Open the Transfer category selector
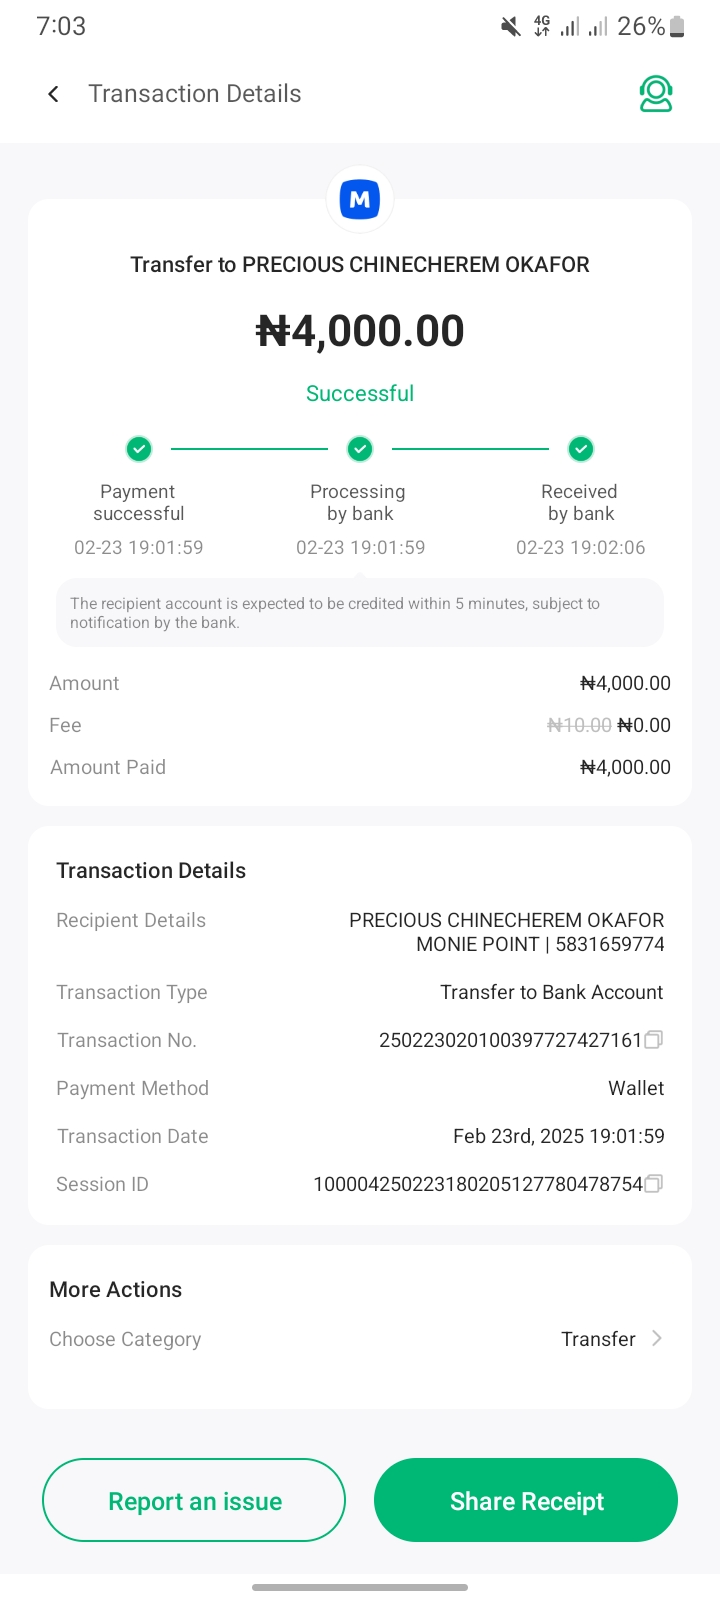 pos(598,1339)
